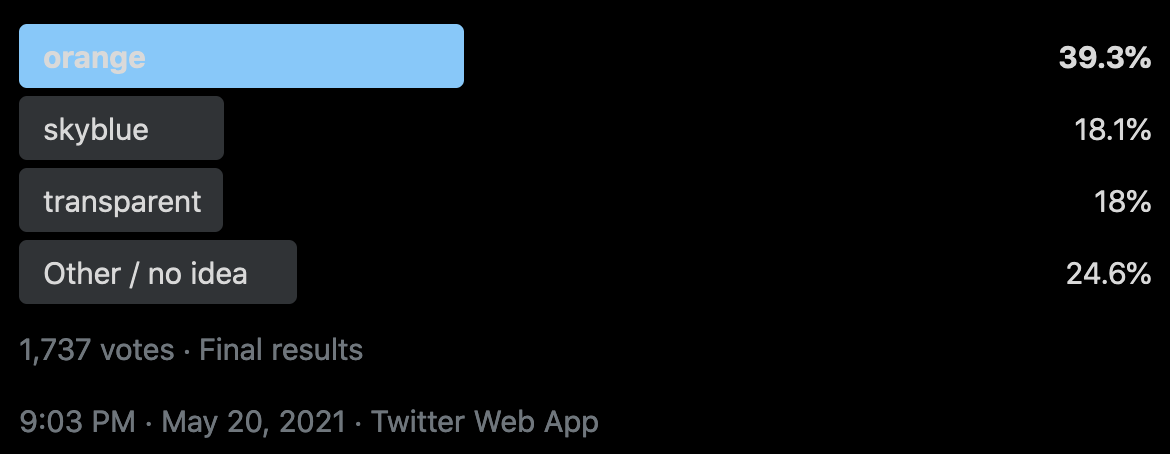
Task: Open the 9:03 PM timestamp link
Action: tap(77, 421)
